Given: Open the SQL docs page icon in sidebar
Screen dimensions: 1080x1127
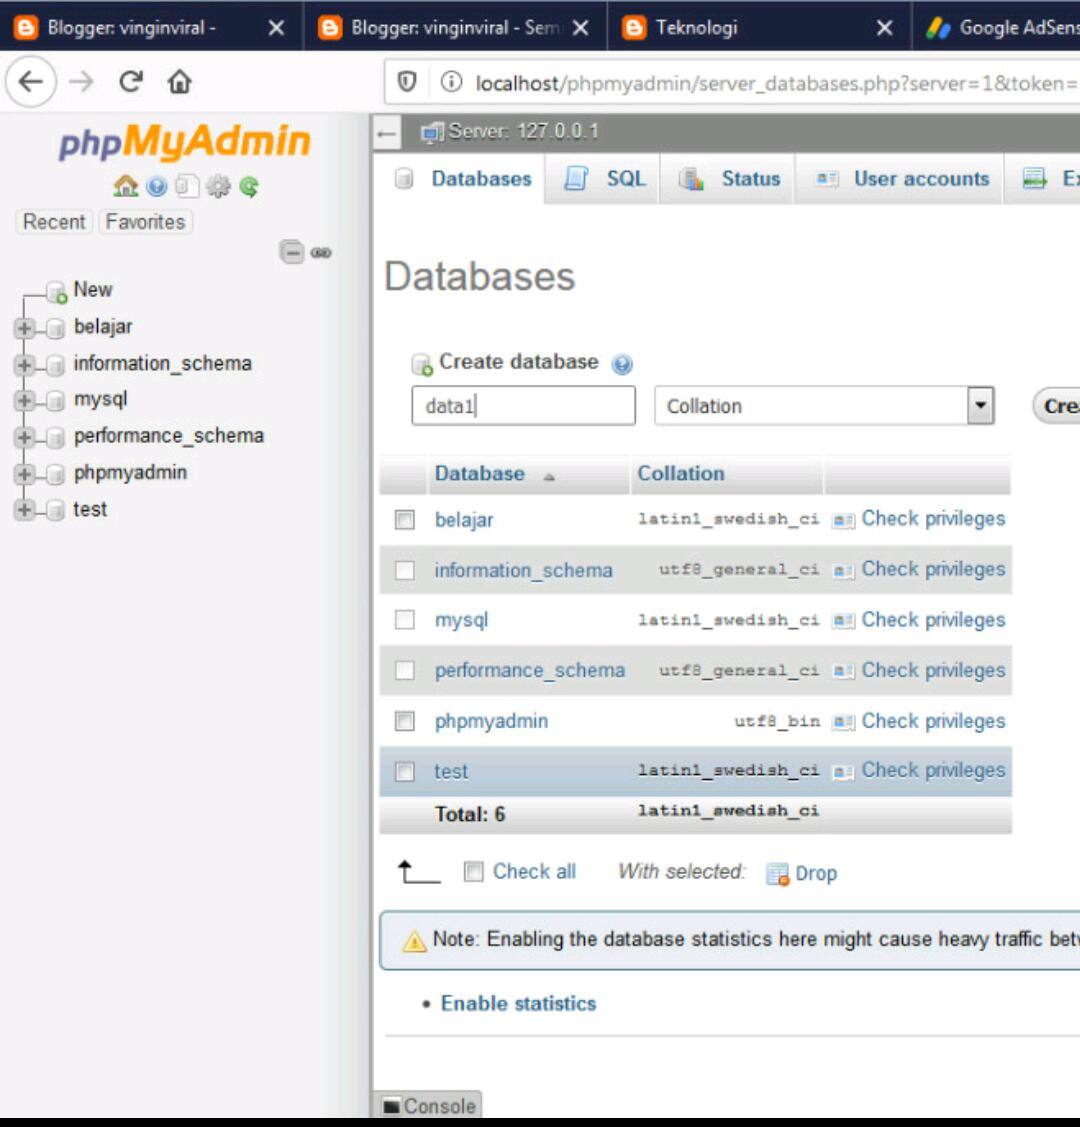Looking at the screenshot, I should [x=187, y=187].
